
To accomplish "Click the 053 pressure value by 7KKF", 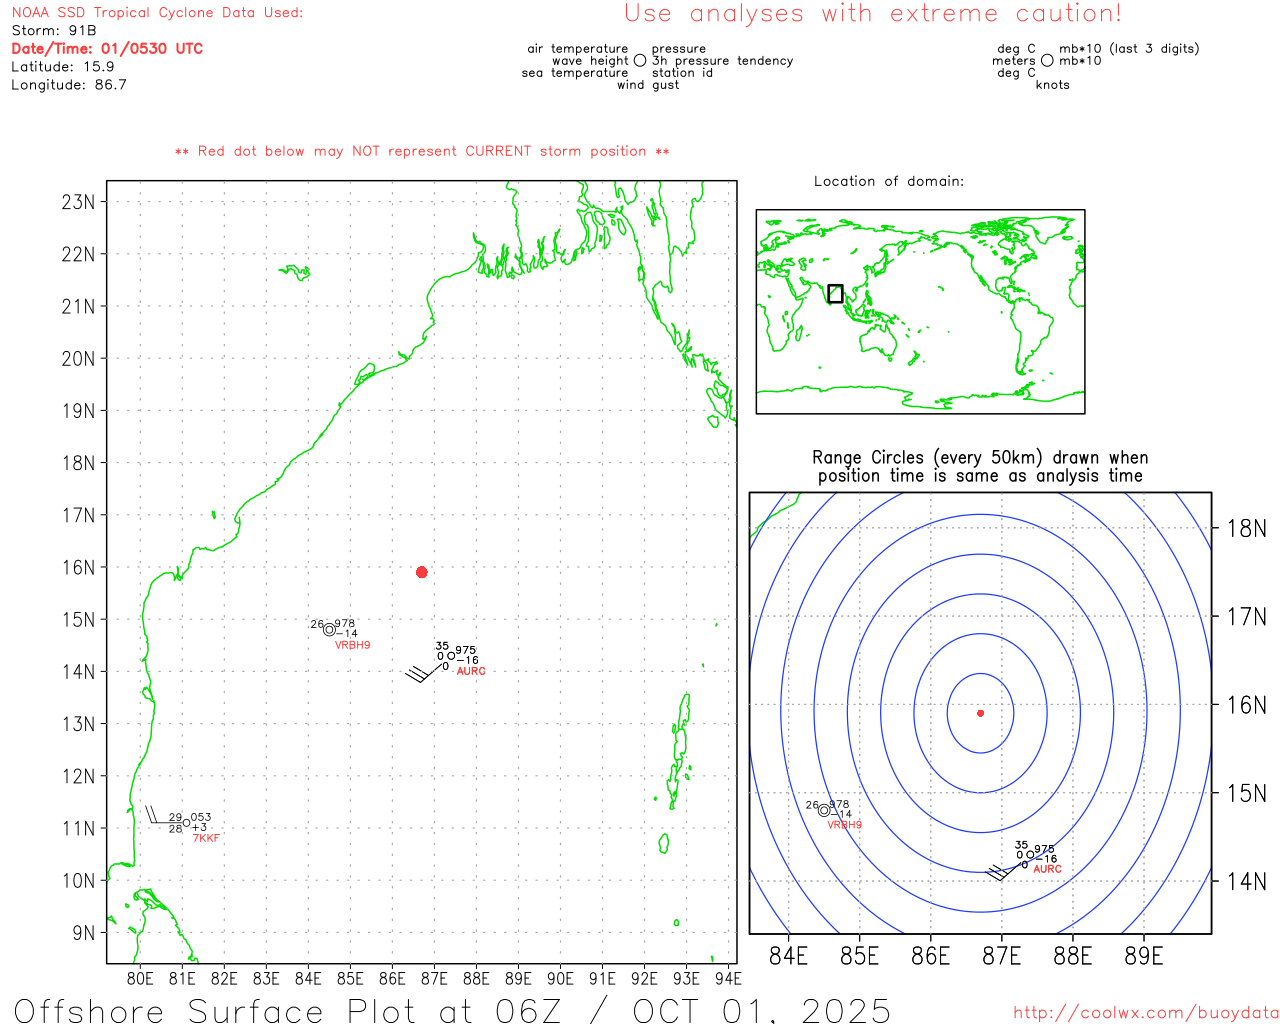I will (201, 818).
